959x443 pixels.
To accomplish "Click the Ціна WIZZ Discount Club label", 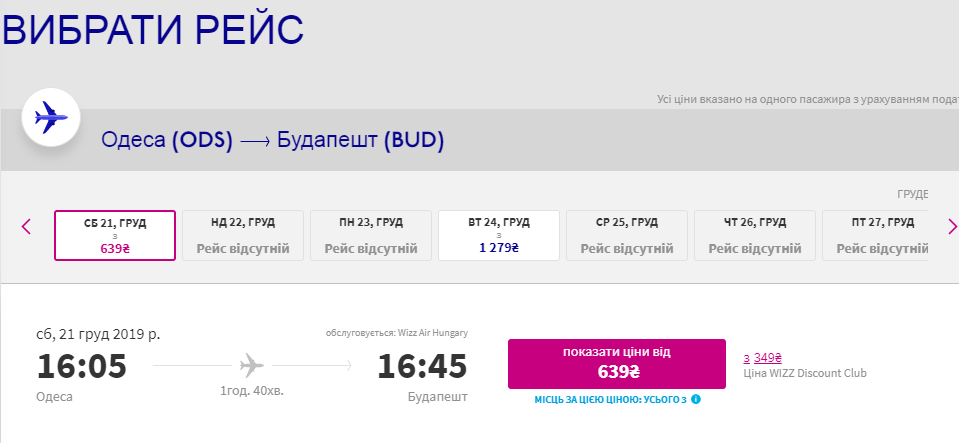I will 805,373.
